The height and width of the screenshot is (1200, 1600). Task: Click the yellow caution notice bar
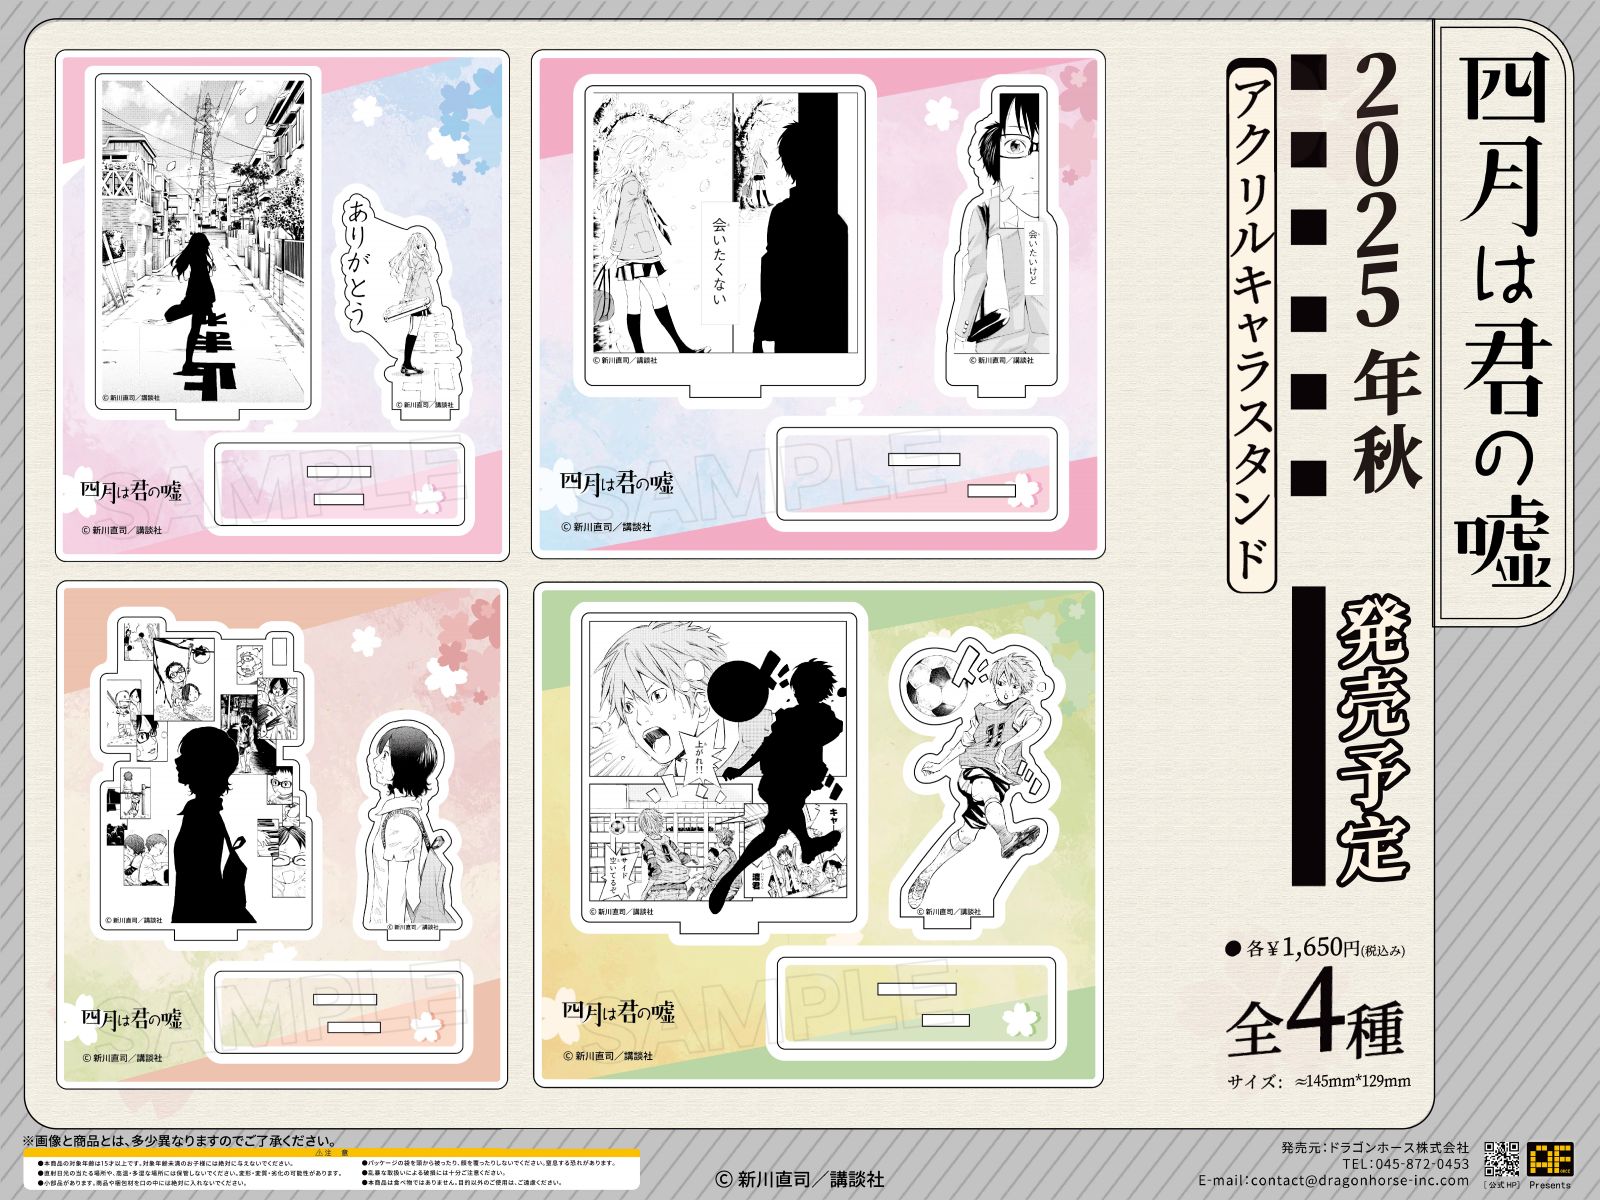coord(331,1154)
